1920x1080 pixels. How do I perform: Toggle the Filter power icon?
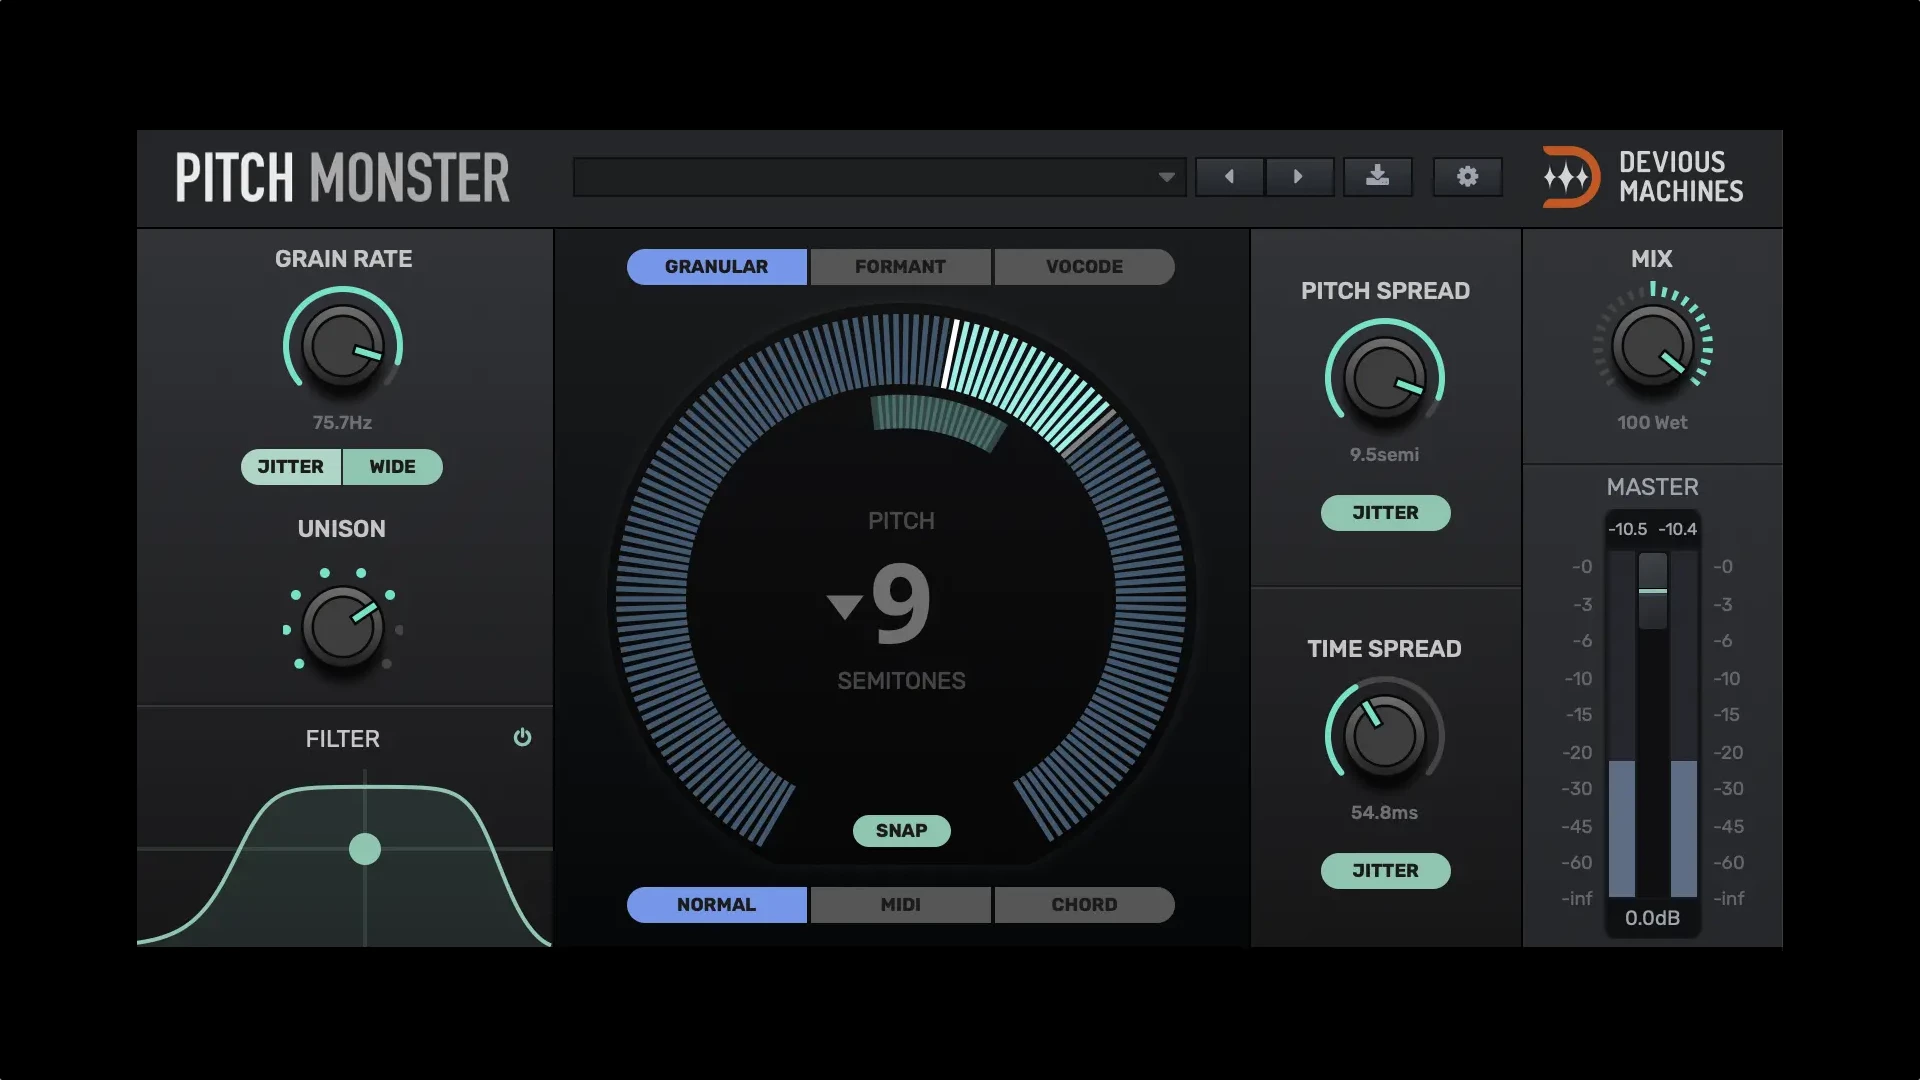pos(522,738)
